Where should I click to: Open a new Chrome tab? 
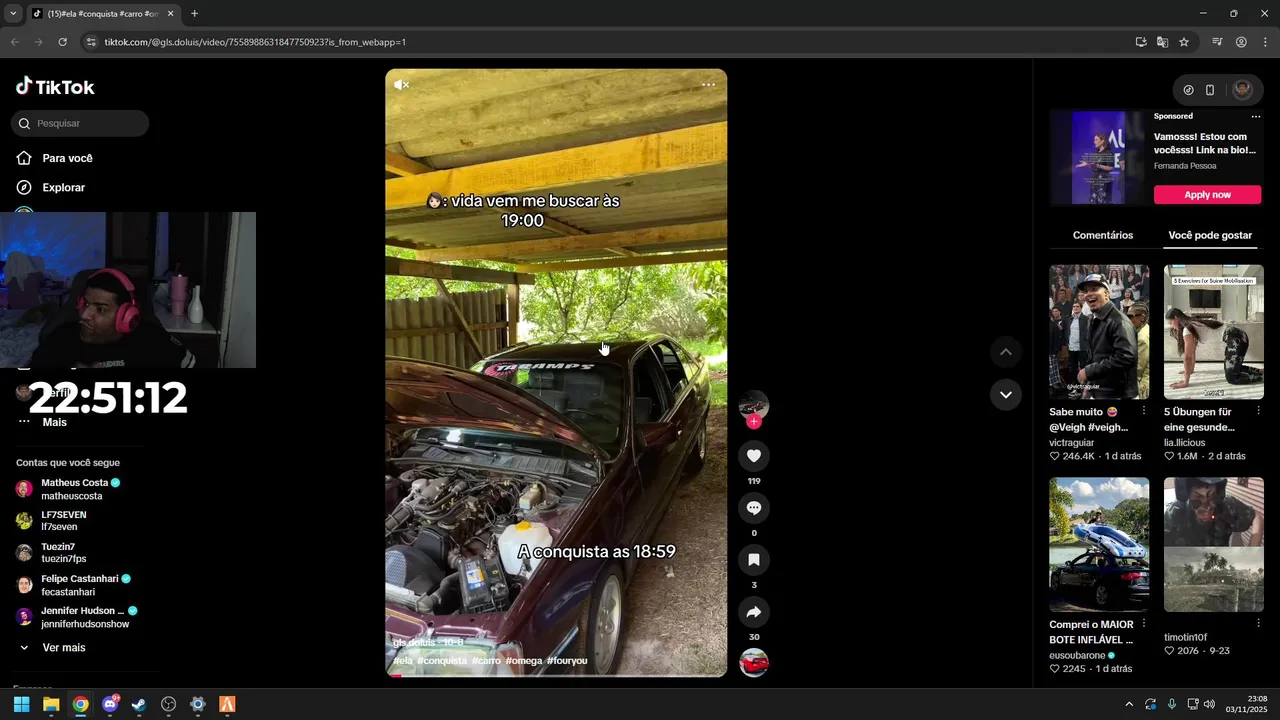[194, 14]
